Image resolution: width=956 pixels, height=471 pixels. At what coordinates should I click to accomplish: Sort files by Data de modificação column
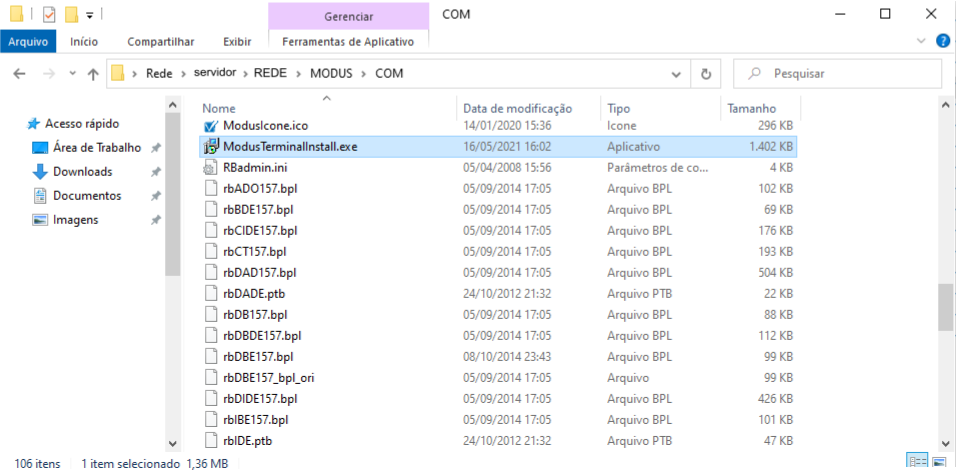(x=517, y=108)
